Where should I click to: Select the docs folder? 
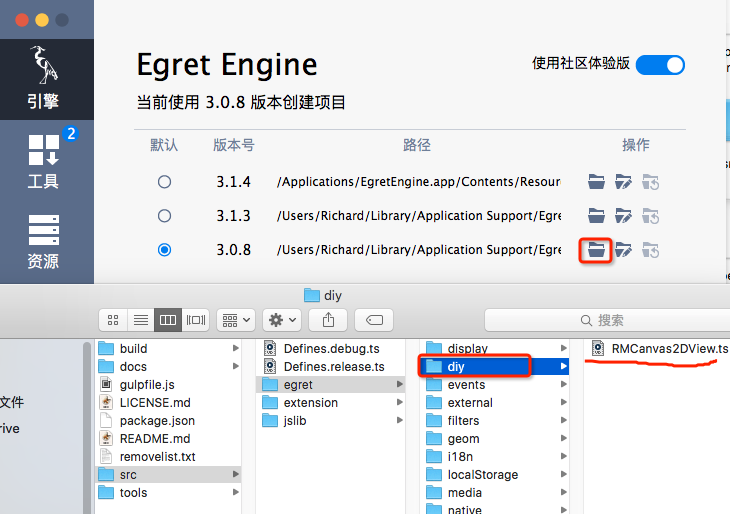(169, 366)
